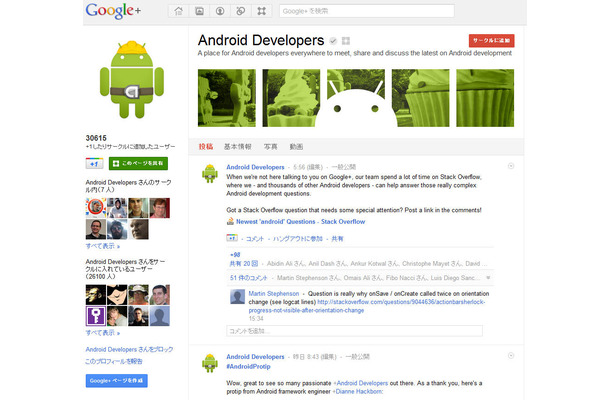
Task: Click the Stack Overflow icon beside the link
Action: tap(230, 221)
